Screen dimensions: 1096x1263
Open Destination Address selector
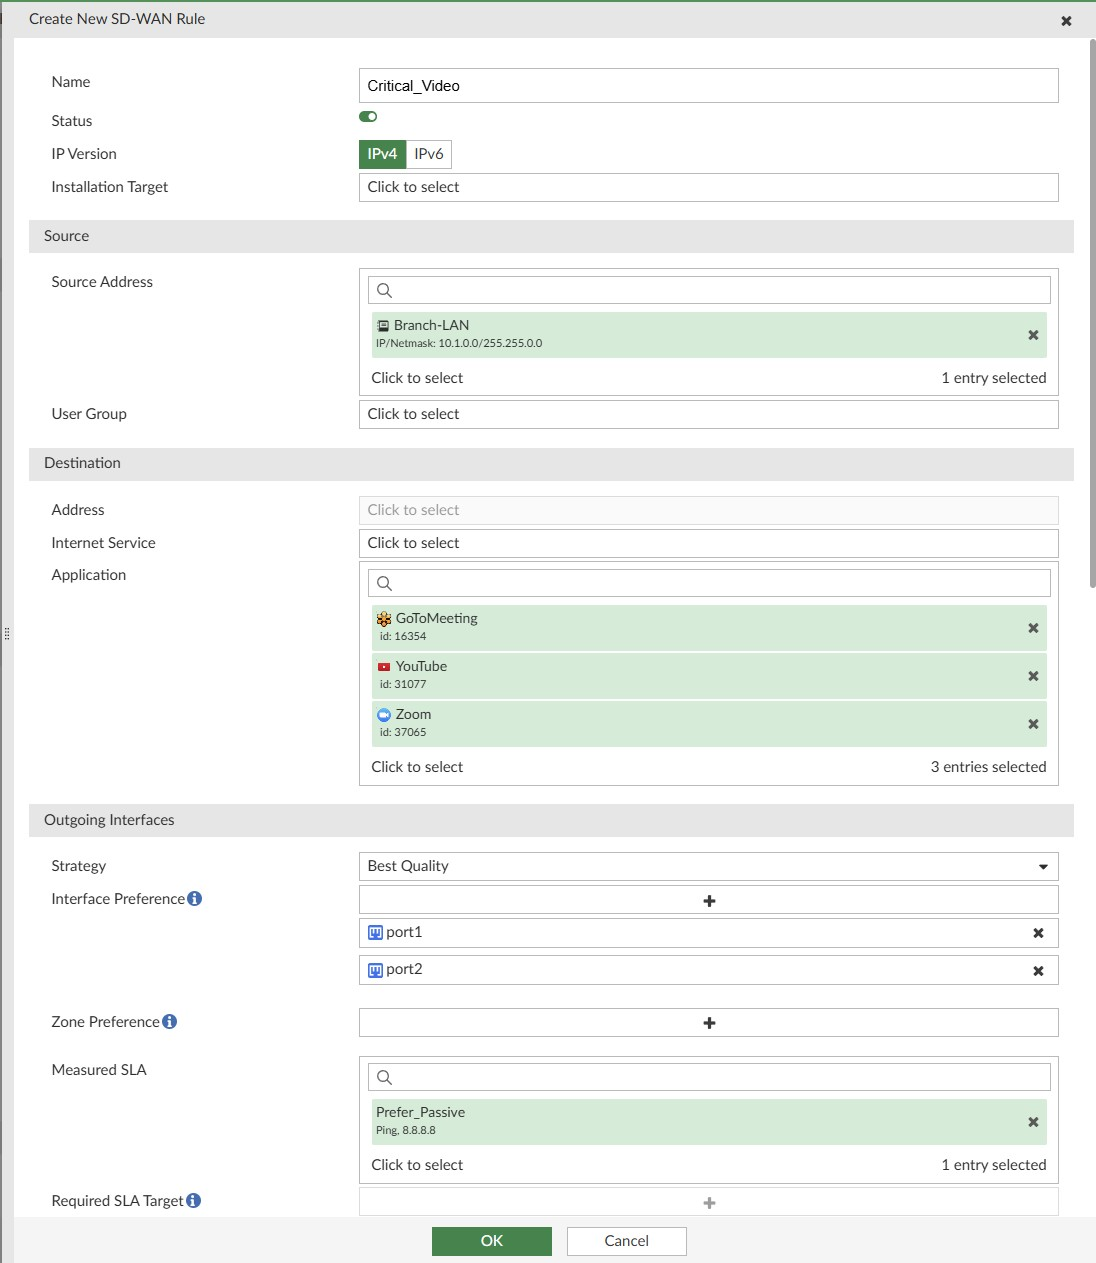pyautogui.click(x=709, y=510)
